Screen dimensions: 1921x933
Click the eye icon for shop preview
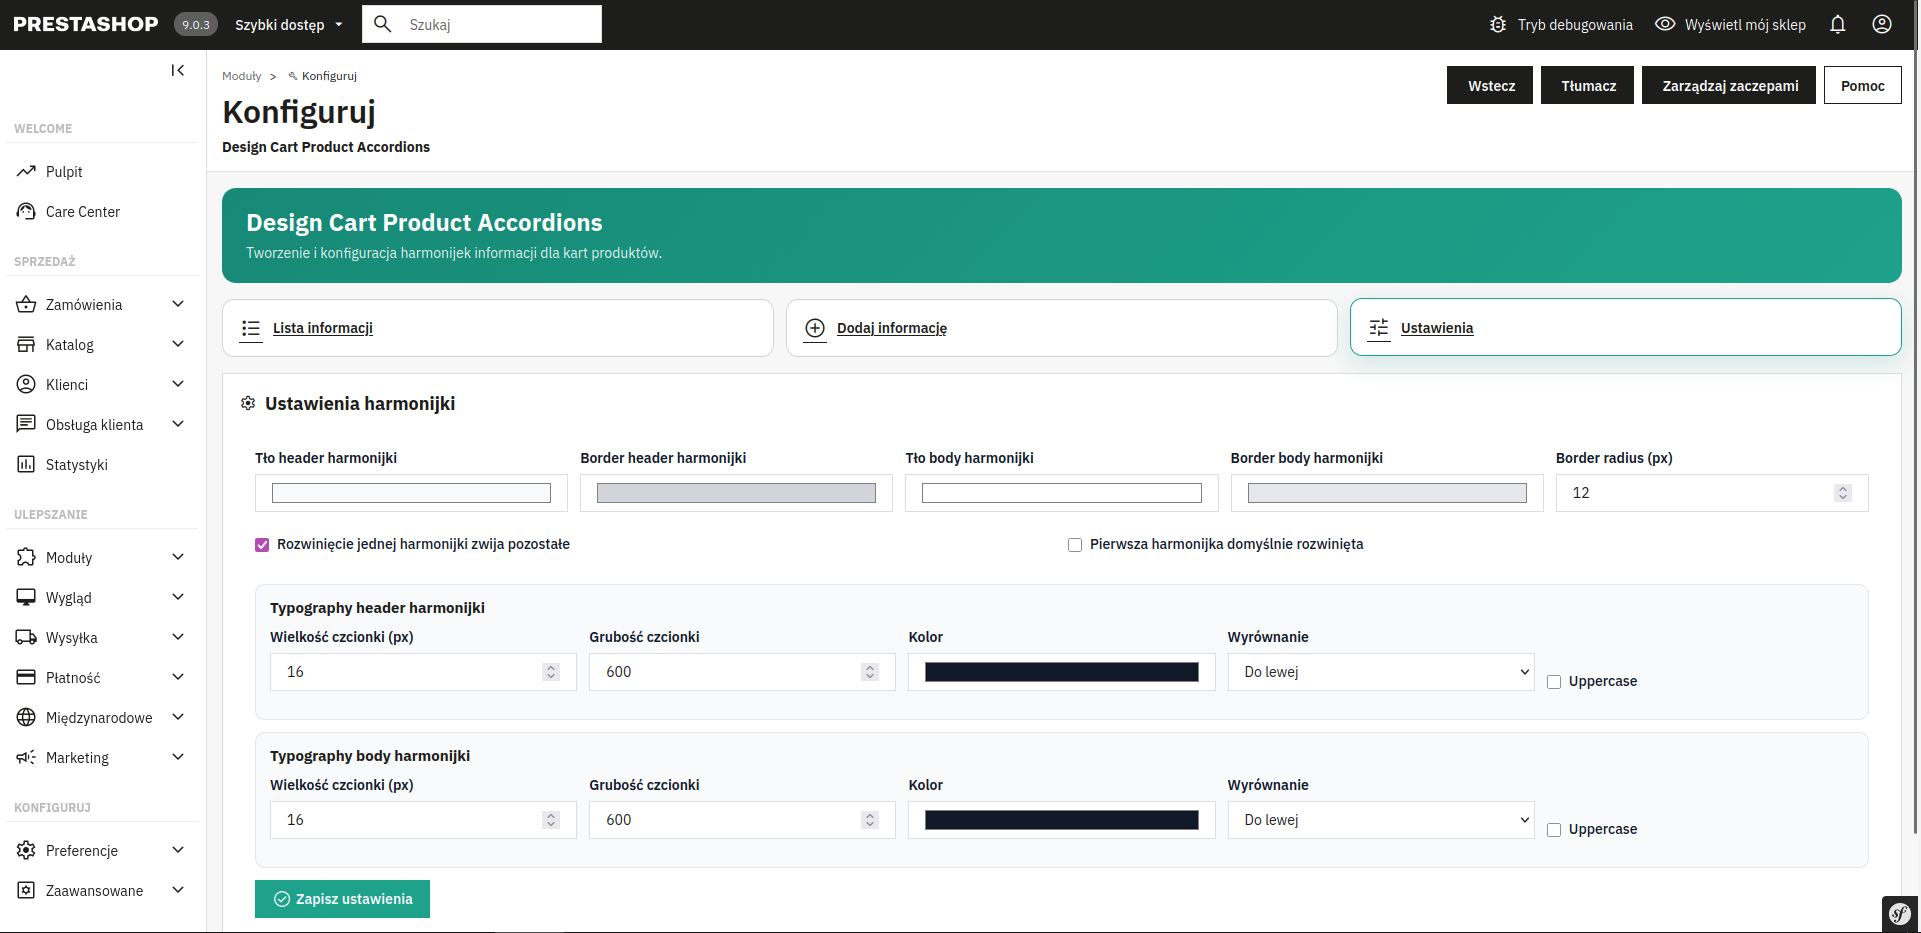click(x=1665, y=24)
